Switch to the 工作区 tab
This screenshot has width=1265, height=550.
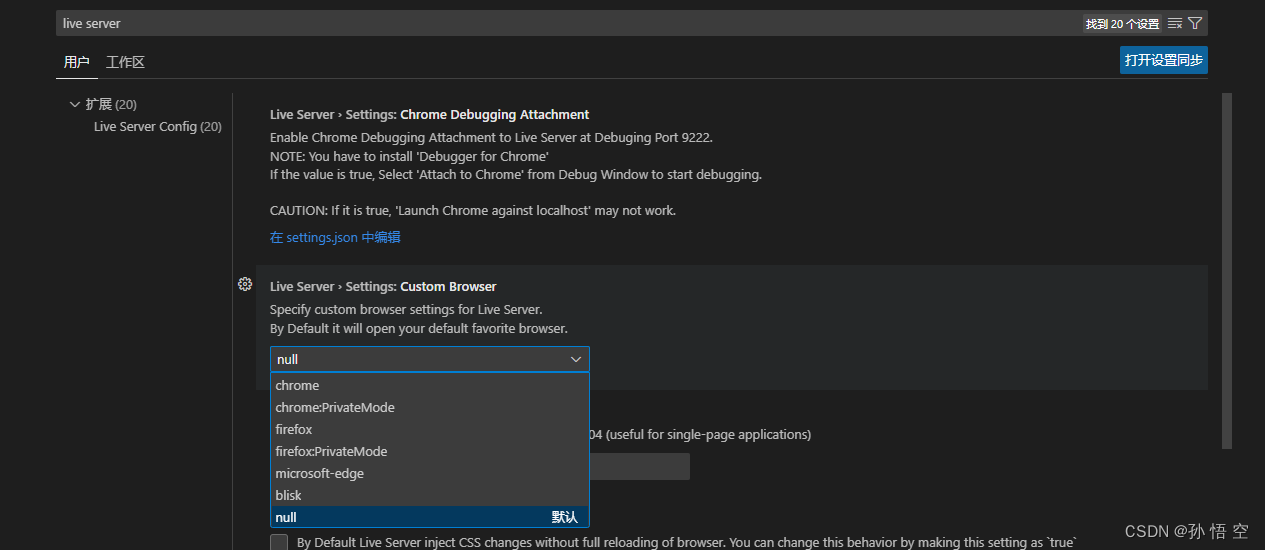125,62
